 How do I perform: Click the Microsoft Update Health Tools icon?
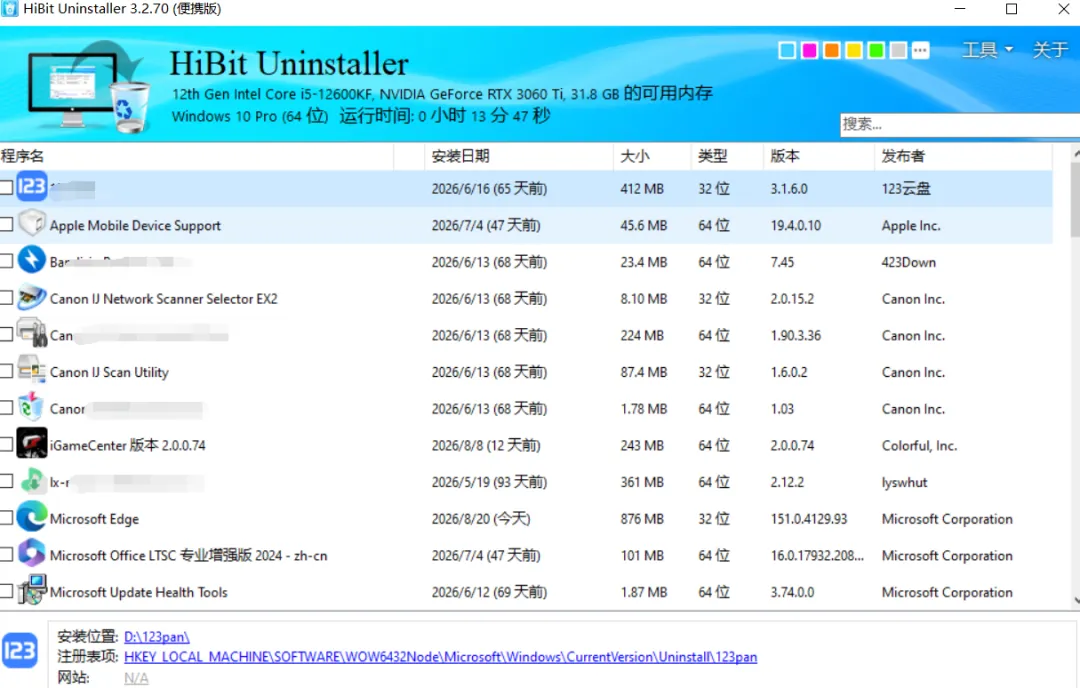pyautogui.click(x=32, y=590)
